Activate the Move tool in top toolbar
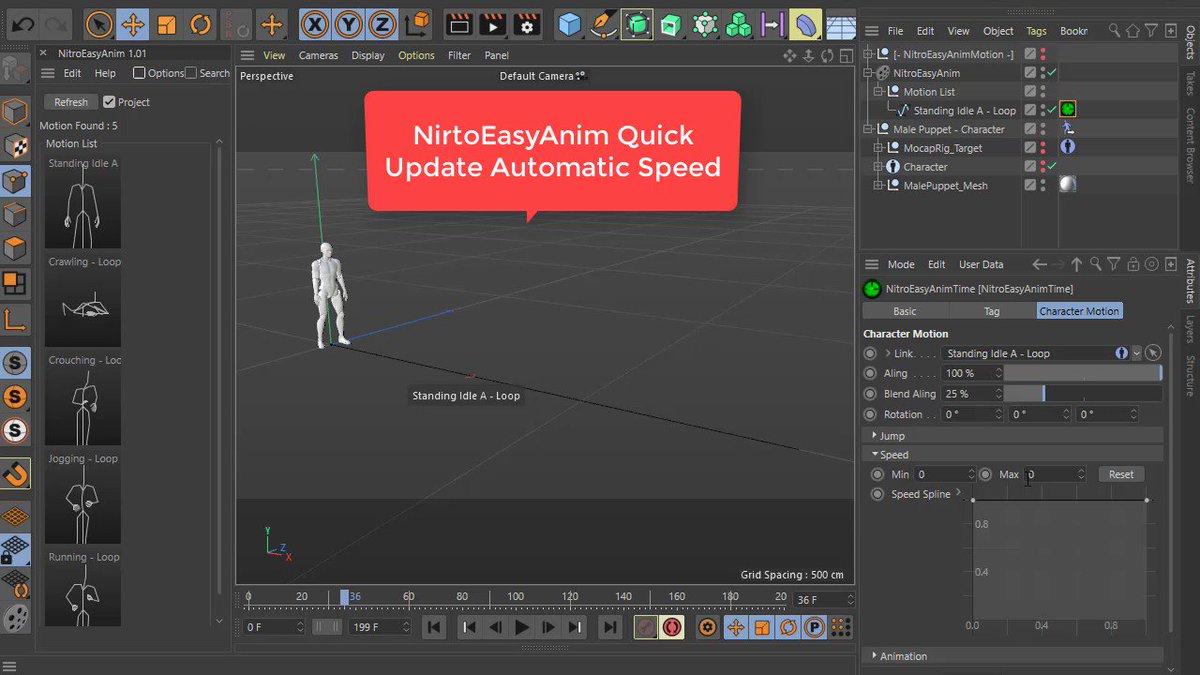 (x=133, y=24)
